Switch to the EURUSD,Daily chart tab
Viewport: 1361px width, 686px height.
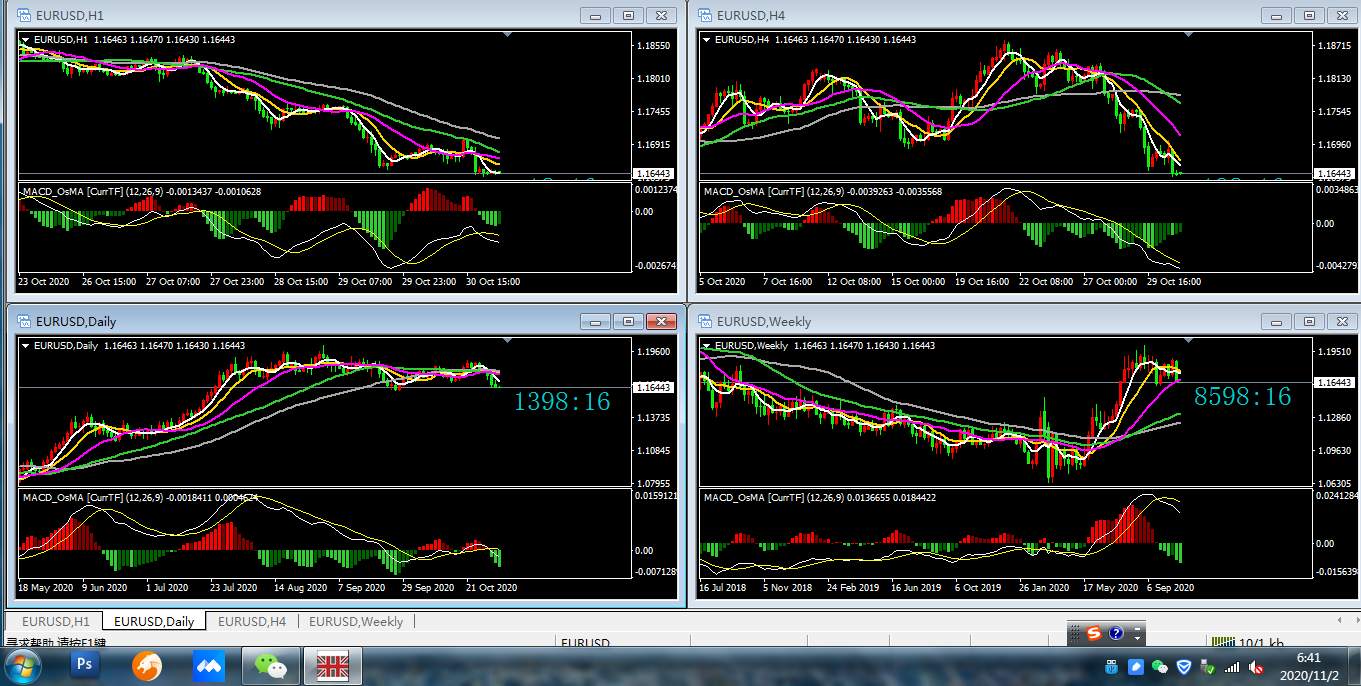pyautogui.click(x=154, y=621)
